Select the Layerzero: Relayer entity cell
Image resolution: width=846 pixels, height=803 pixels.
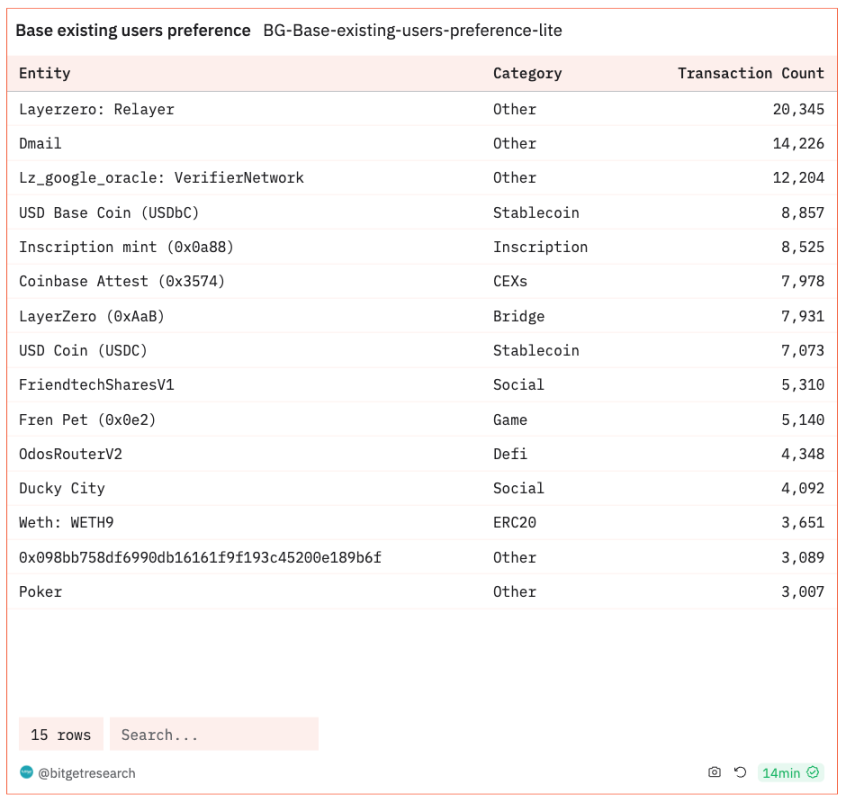coord(97,109)
